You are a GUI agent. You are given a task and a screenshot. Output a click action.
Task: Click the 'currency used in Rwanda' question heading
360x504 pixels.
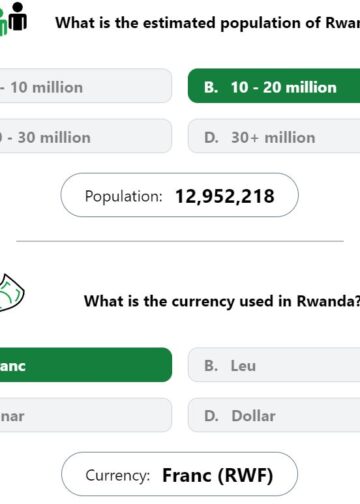tap(222, 301)
